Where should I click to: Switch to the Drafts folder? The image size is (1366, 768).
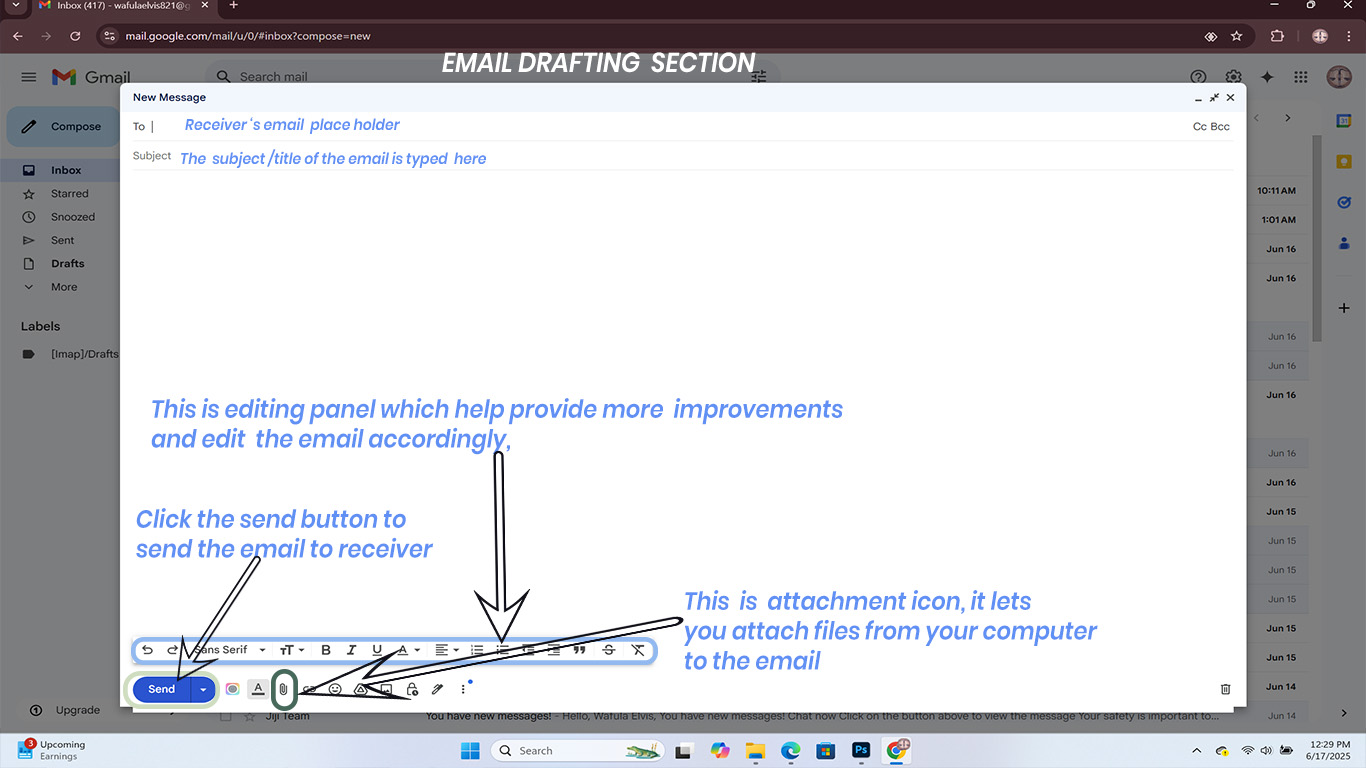[x=66, y=263]
